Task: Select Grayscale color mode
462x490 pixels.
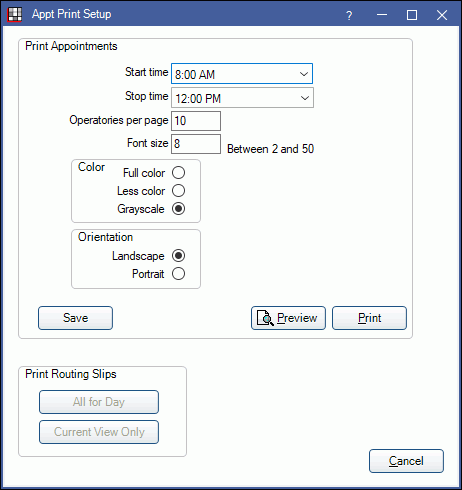Action: coord(178,209)
